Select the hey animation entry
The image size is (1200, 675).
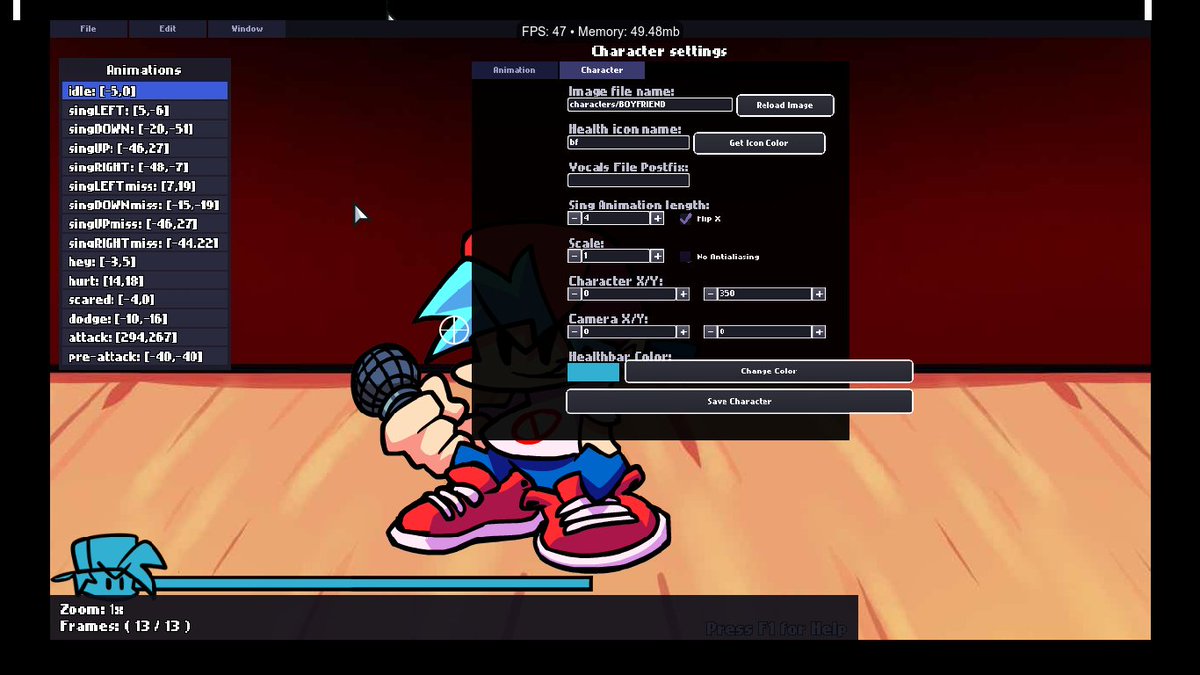click(145, 262)
